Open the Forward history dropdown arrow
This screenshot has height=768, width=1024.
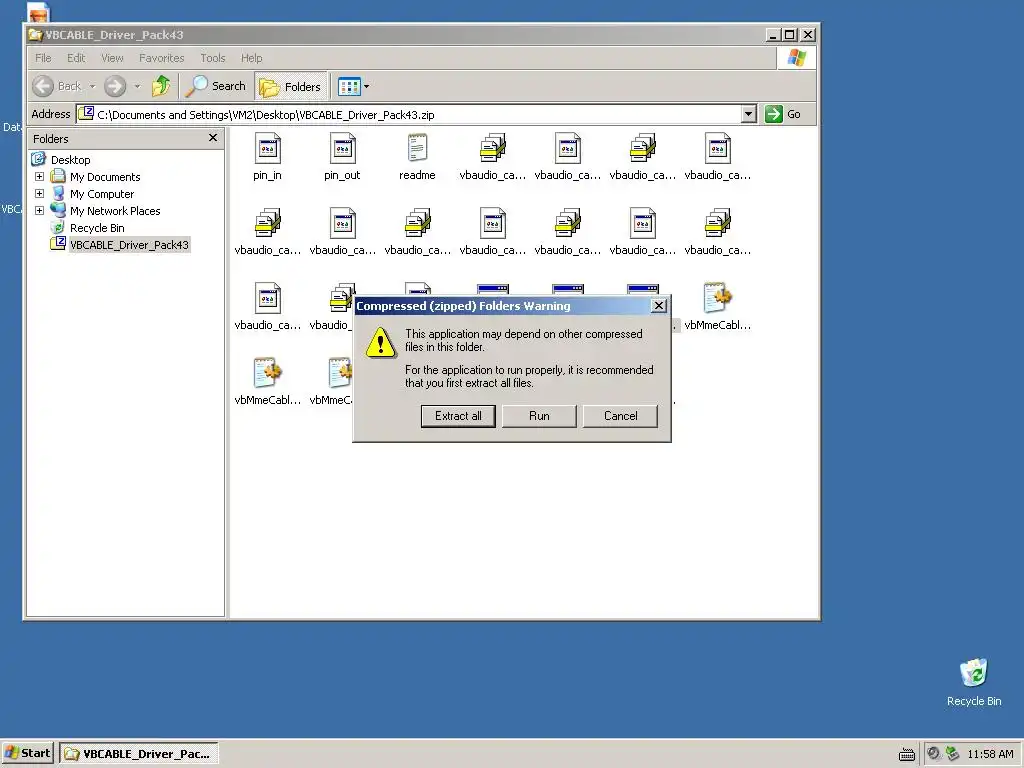137,86
